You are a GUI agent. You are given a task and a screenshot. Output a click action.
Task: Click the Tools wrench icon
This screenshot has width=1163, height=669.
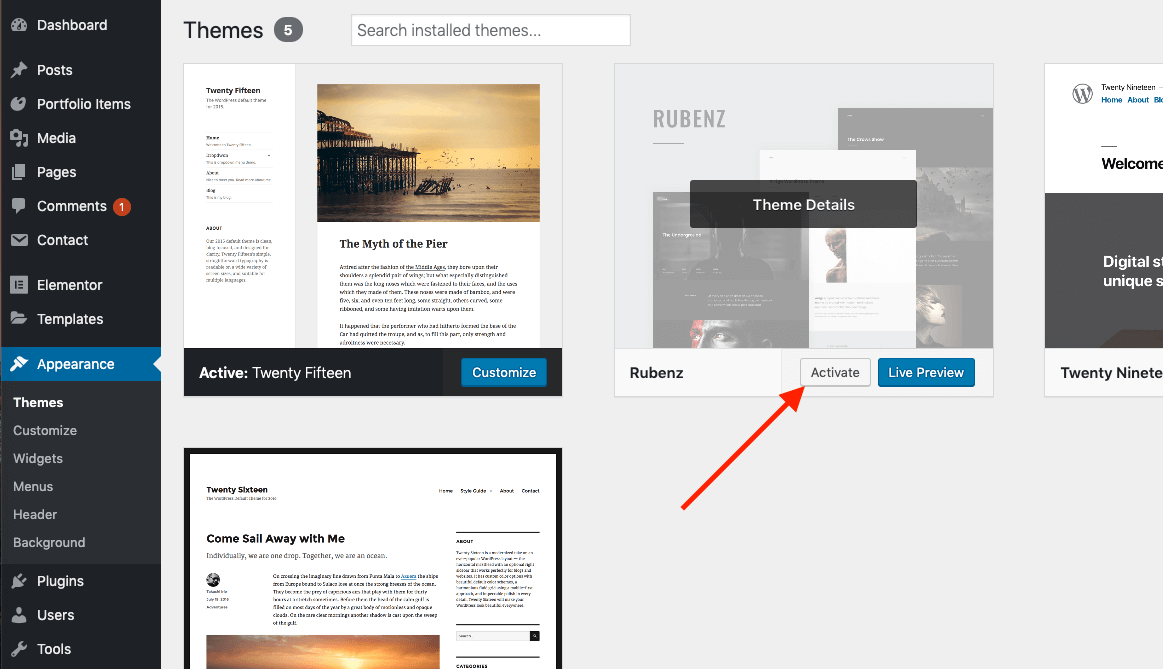tap(19, 649)
